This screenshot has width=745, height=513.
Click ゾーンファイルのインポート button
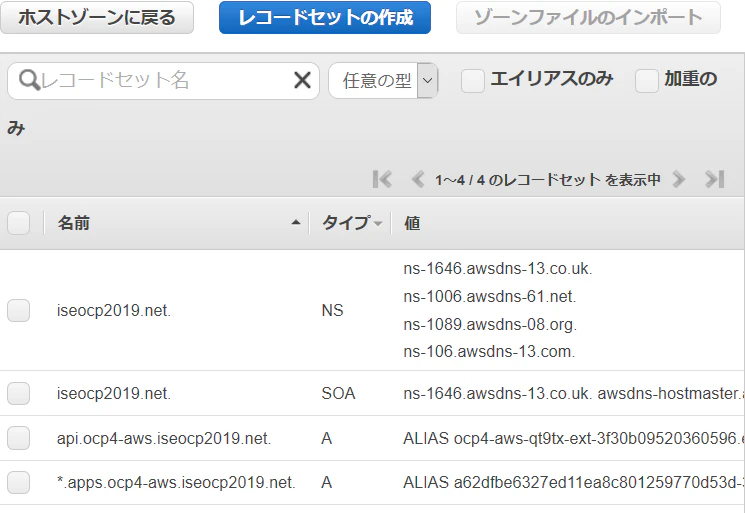coord(588,18)
